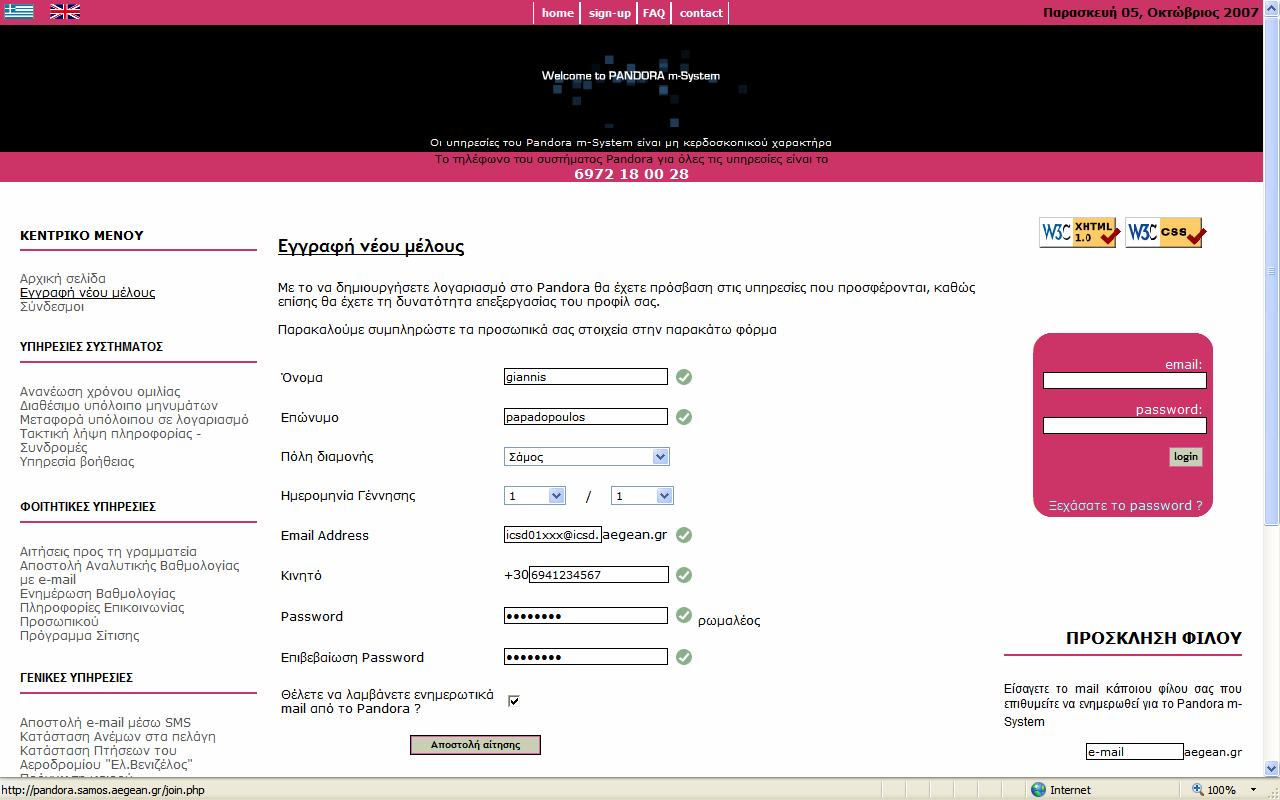
Task: Click the green checkmark beside Επιβεβαίωση Password field
Action: [684, 657]
